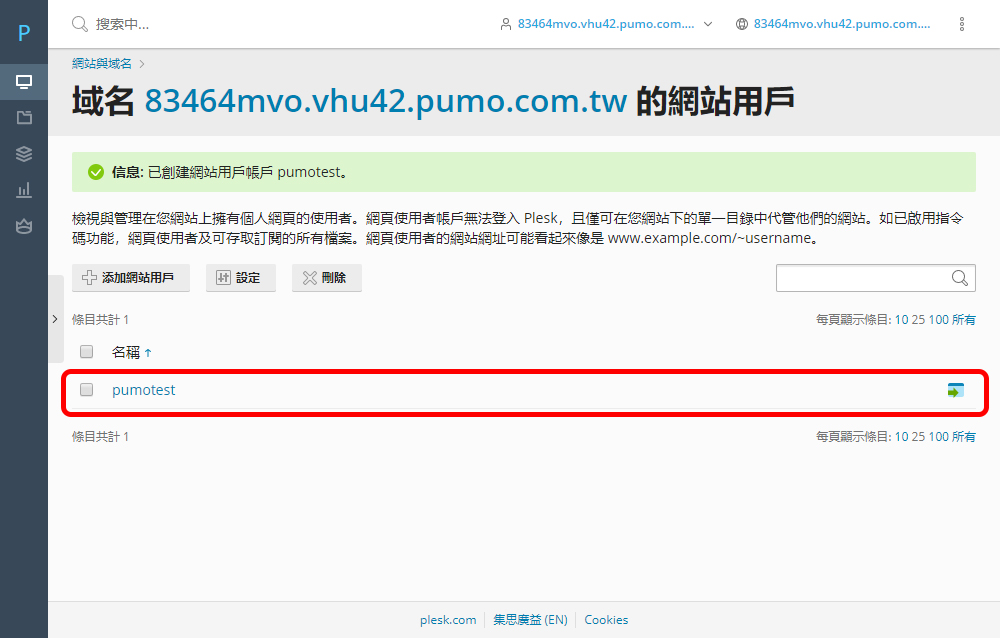The image size is (1000, 638).
Task: Open the Files folder sidebar icon
Action: point(24,117)
